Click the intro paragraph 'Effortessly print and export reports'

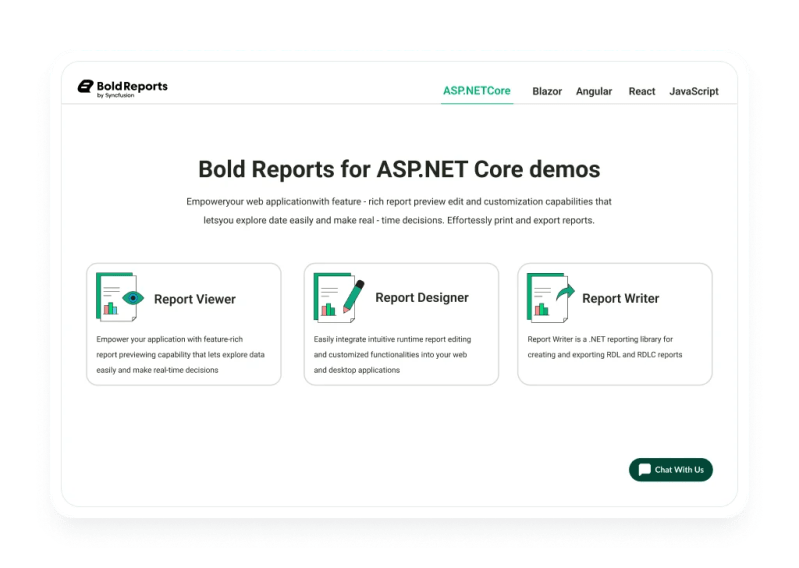(x=521, y=221)
